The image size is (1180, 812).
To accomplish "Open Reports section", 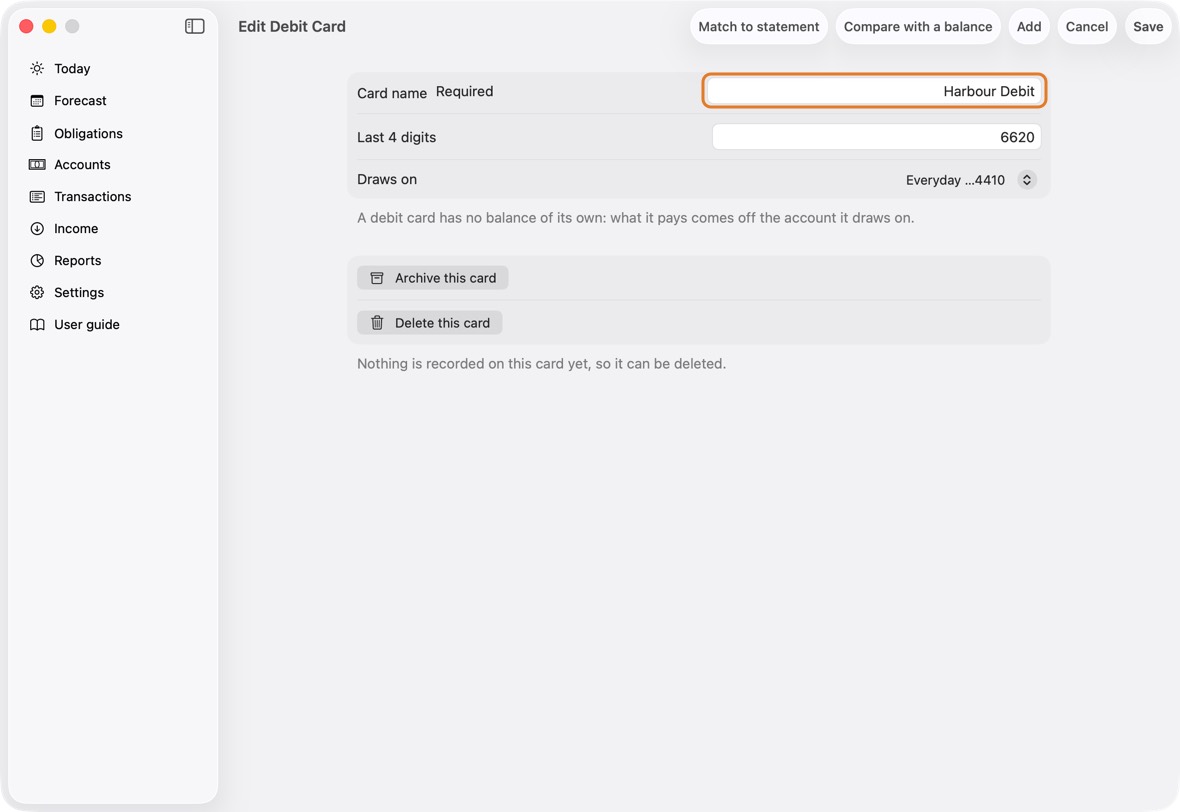I will click(78, 260).
